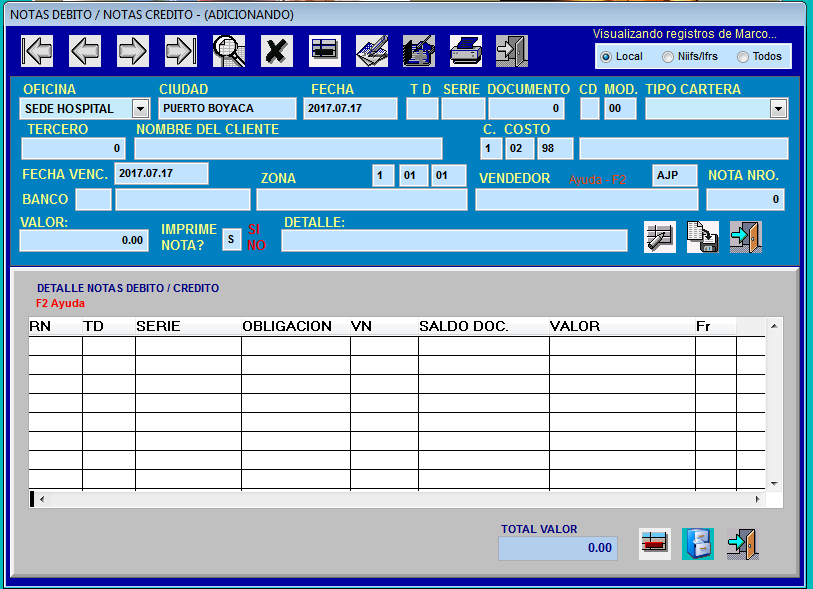Image resolution: width=813 pixels, height=589 pixels.
Task: Click the NOMBRE DEL CLIENTE field
Action: point(288,149)
